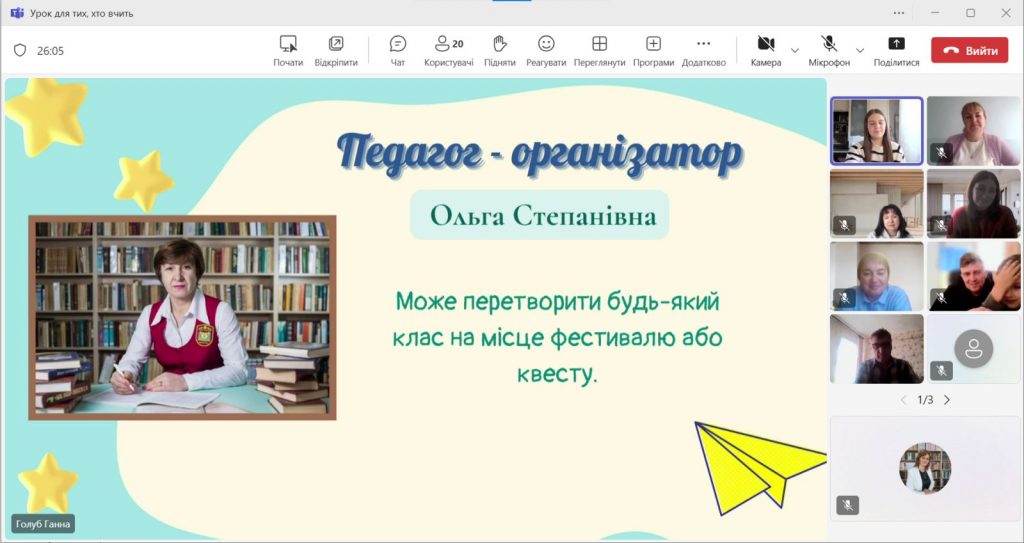Go to previous participants page arrow
The image size is (1024, 543).
[904, 400]
